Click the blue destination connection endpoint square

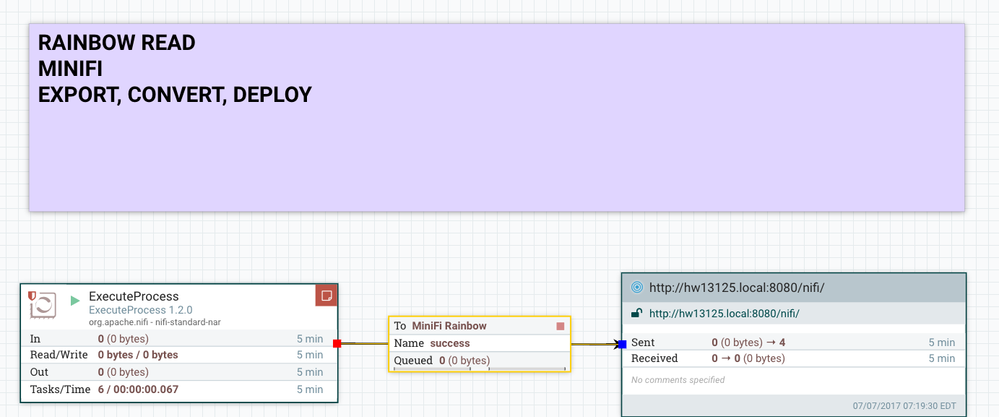(x=622, y=344)
